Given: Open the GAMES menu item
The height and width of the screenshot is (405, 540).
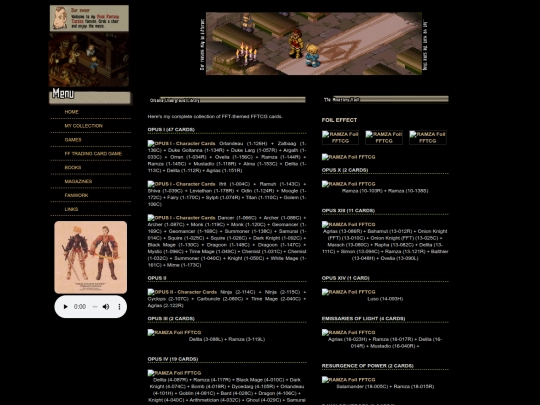Looking at the screenshot, I should coord(73,140).
